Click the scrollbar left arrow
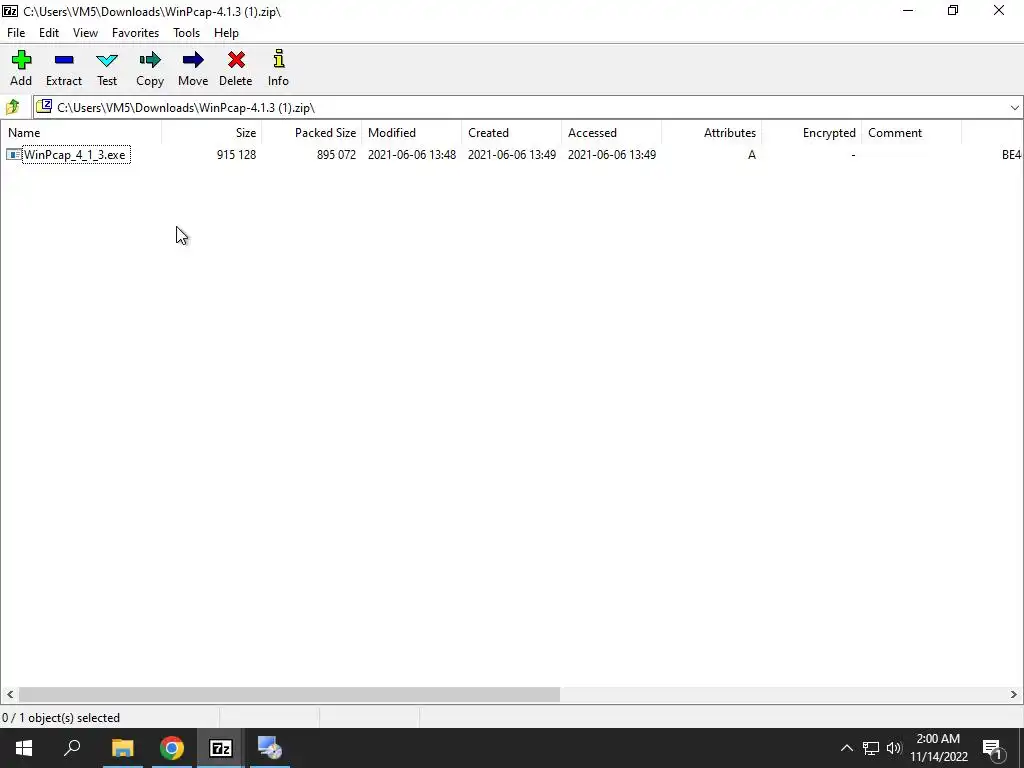1024x768 pixels. click(10, 694)
